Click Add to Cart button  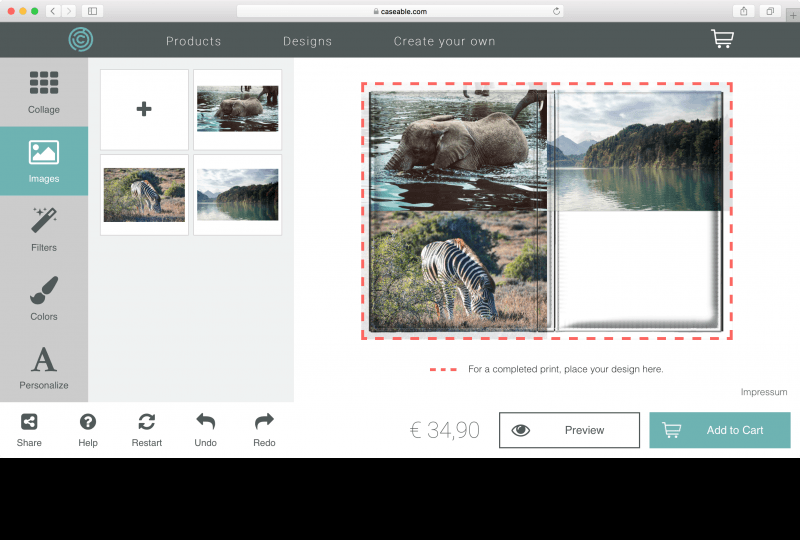720,430
